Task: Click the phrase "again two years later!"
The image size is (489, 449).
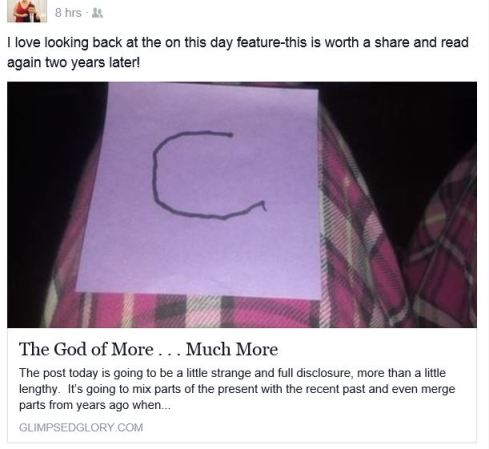Action: click(73, 62)
